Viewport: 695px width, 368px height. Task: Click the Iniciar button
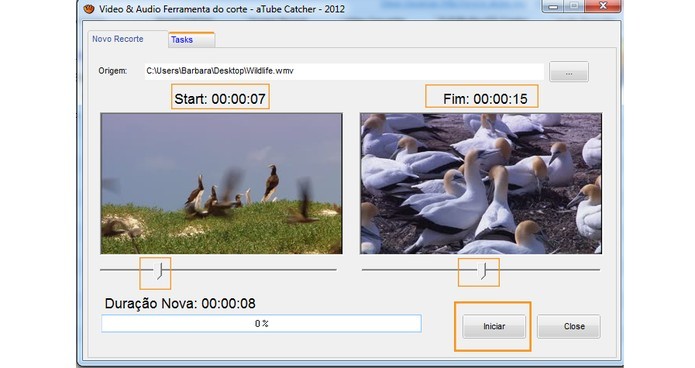(x=494, y=326)
